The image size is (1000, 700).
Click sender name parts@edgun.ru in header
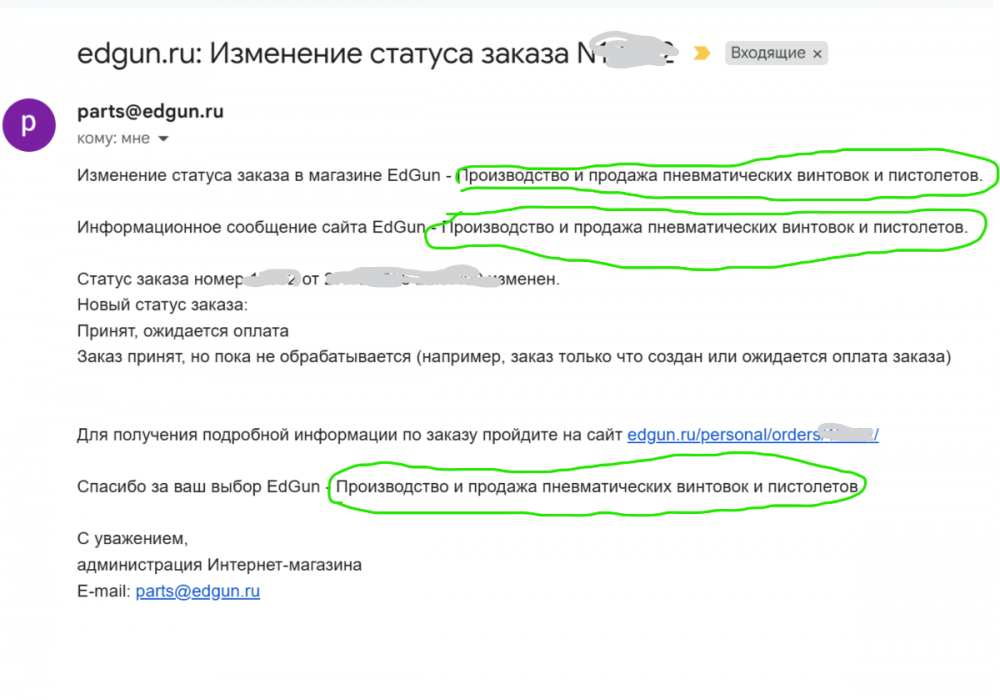click(150, 111)
